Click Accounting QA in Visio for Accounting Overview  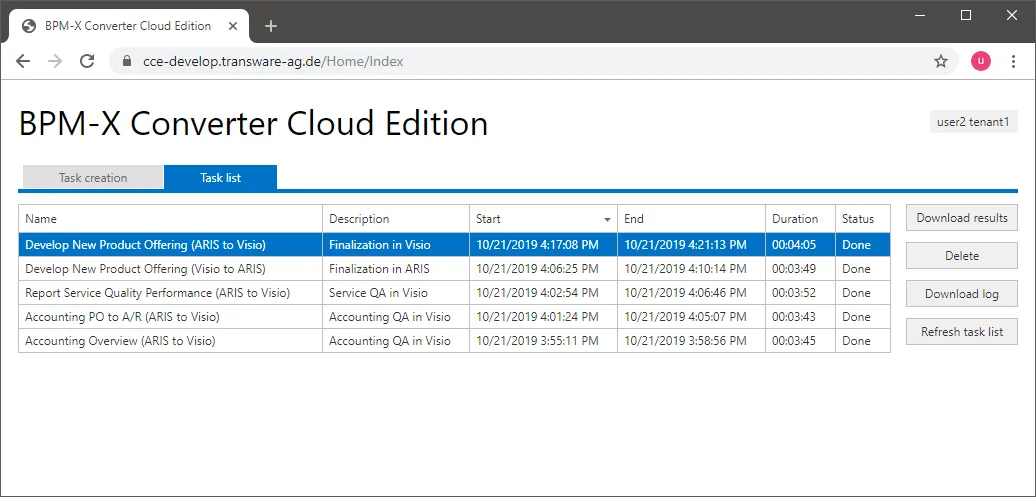(396, 341)
